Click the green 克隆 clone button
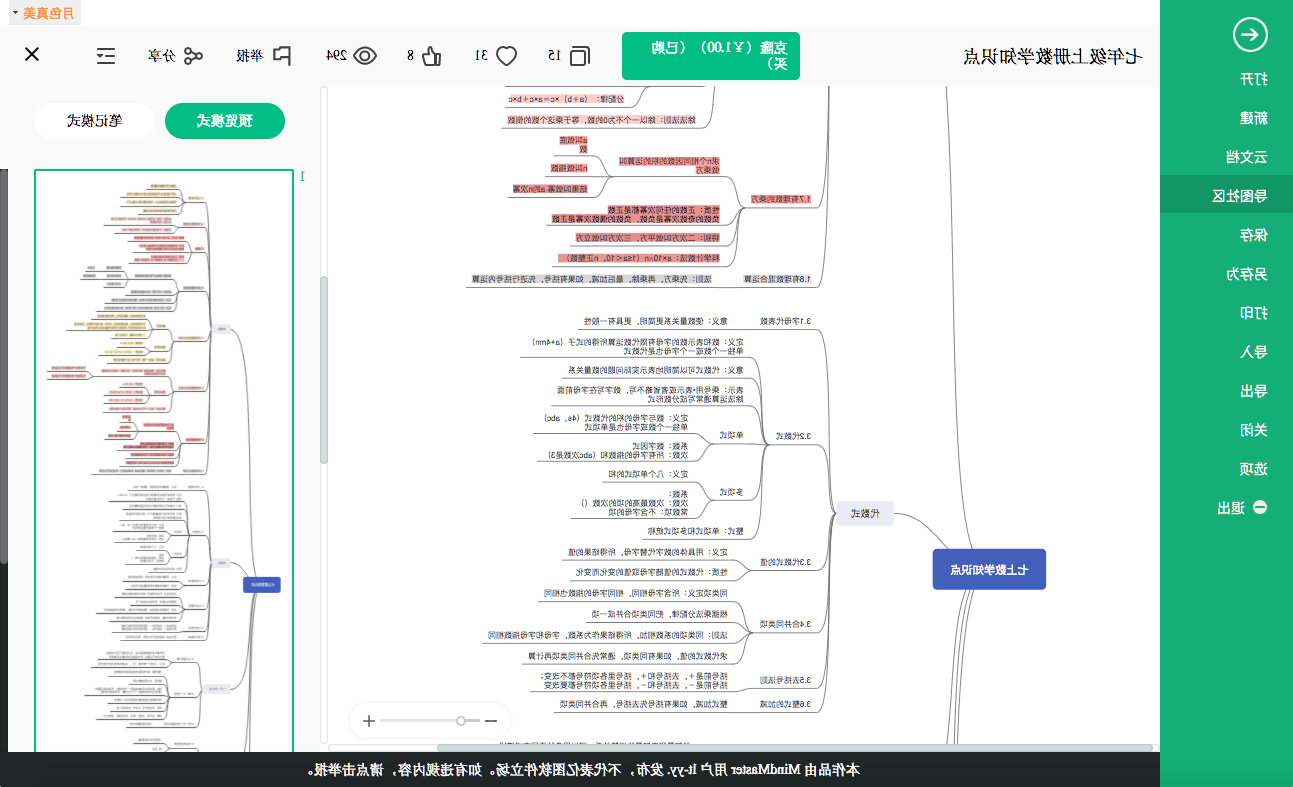 pos(711,56)
